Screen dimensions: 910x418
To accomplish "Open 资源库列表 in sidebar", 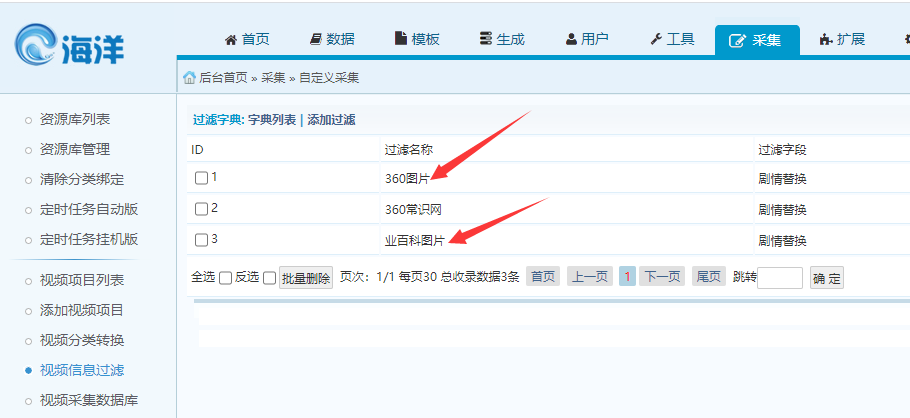I will click(x=75, y=120).
